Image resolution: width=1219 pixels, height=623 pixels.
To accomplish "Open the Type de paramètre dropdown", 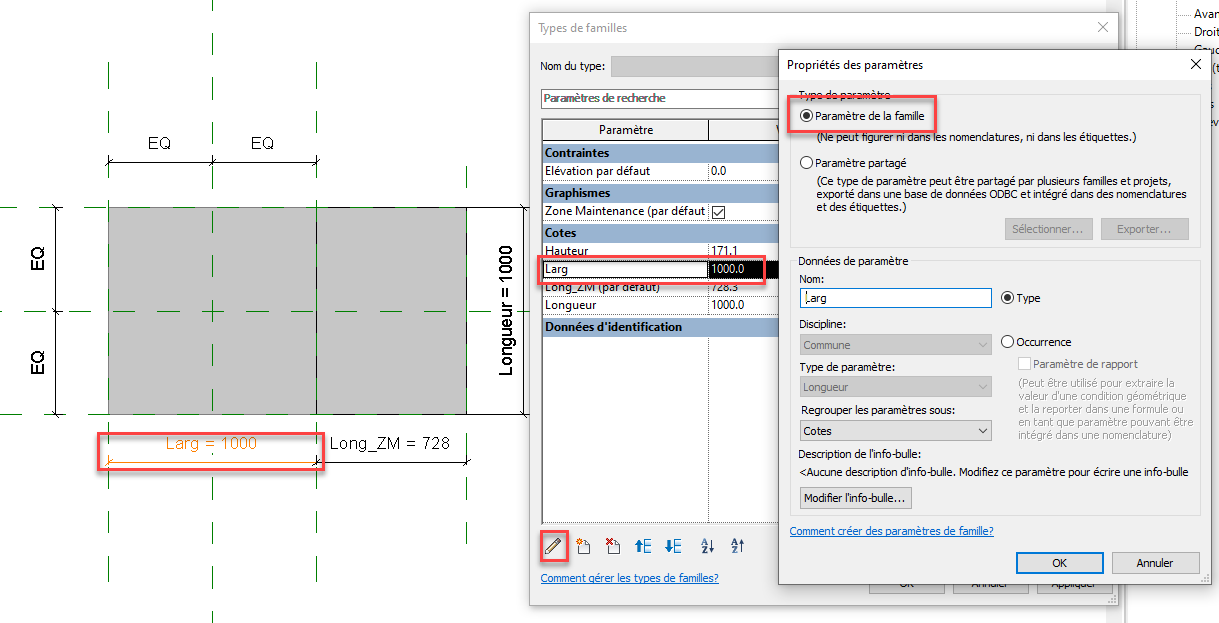I will pos(896,387).
